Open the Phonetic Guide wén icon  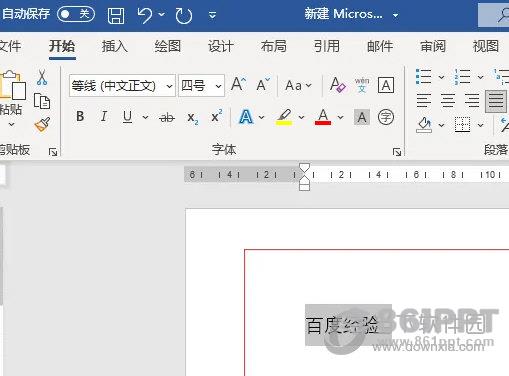coord(362,85)
